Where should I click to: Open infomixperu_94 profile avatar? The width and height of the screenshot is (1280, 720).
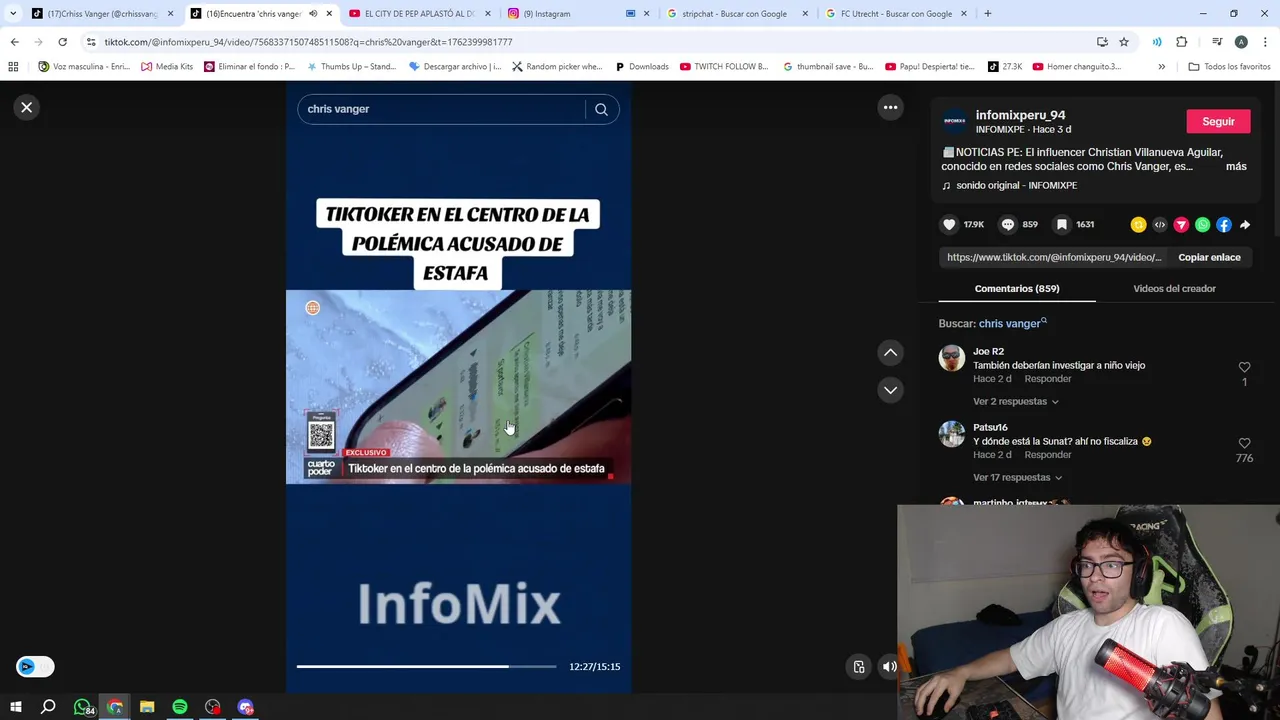click(955, 121)
